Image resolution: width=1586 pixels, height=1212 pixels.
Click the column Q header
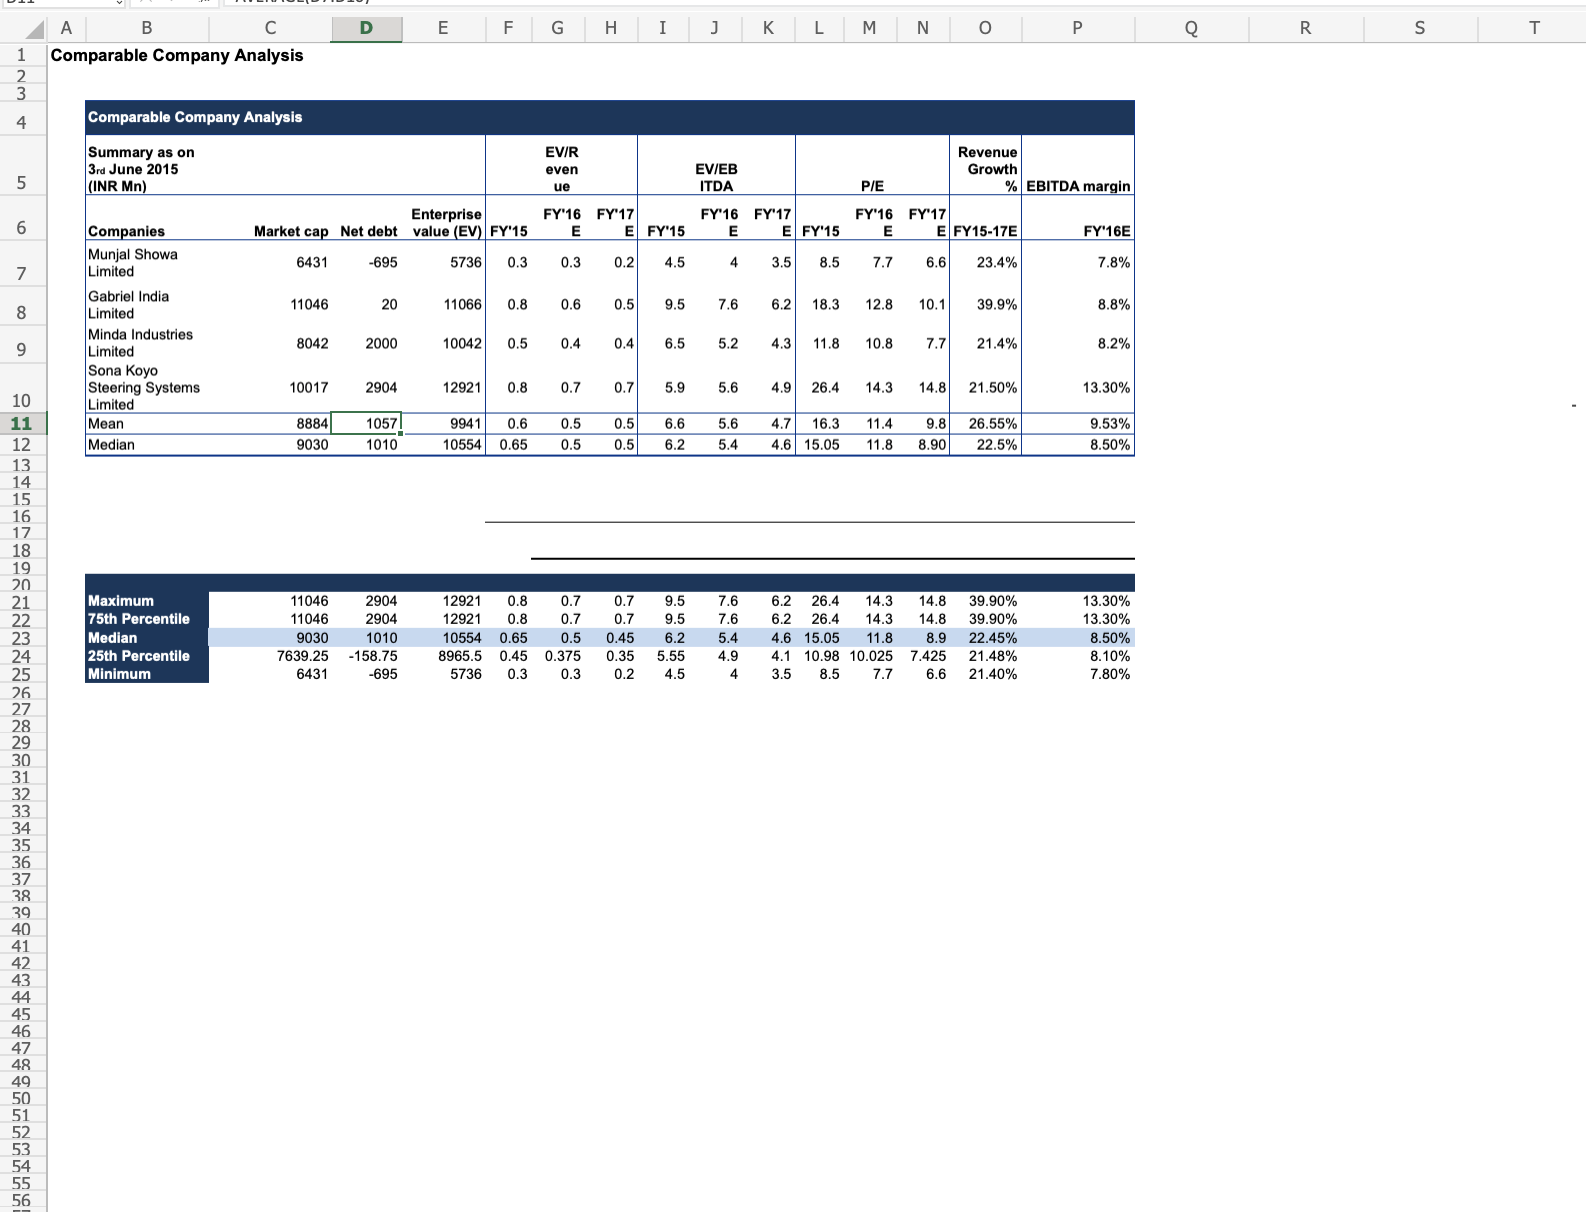coord(1191,29)
